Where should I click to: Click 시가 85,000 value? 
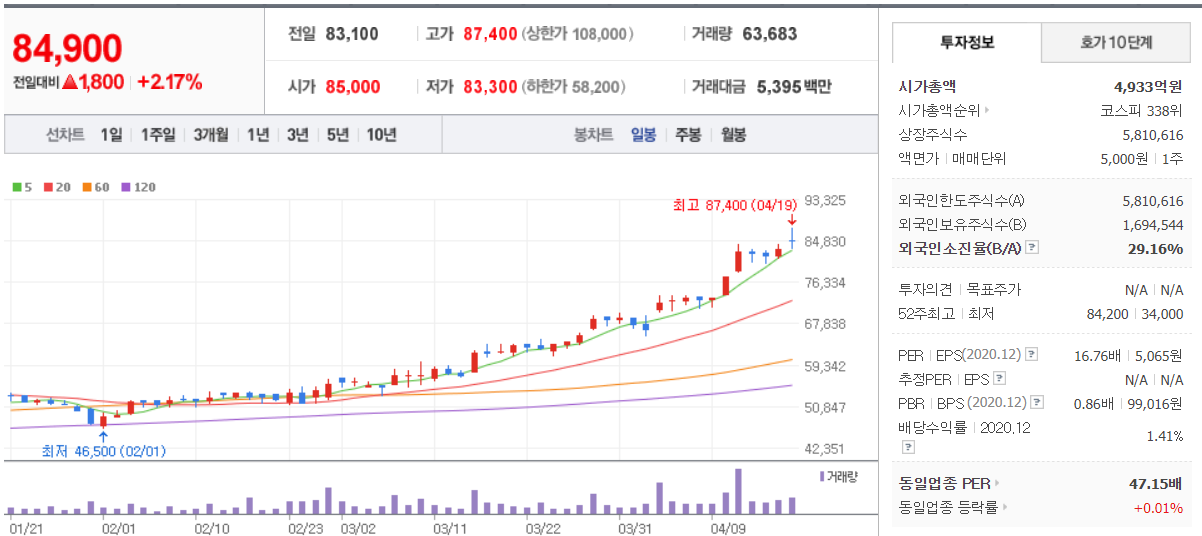tap(353, 87)
